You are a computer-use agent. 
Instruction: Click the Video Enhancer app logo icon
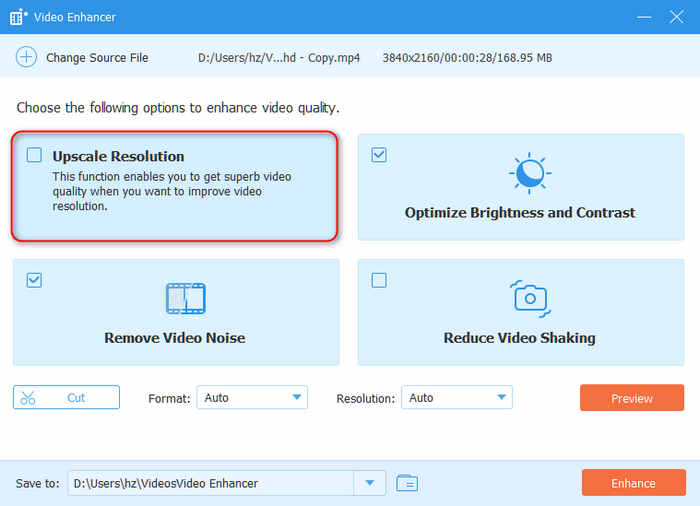click(x=18, y=17)
